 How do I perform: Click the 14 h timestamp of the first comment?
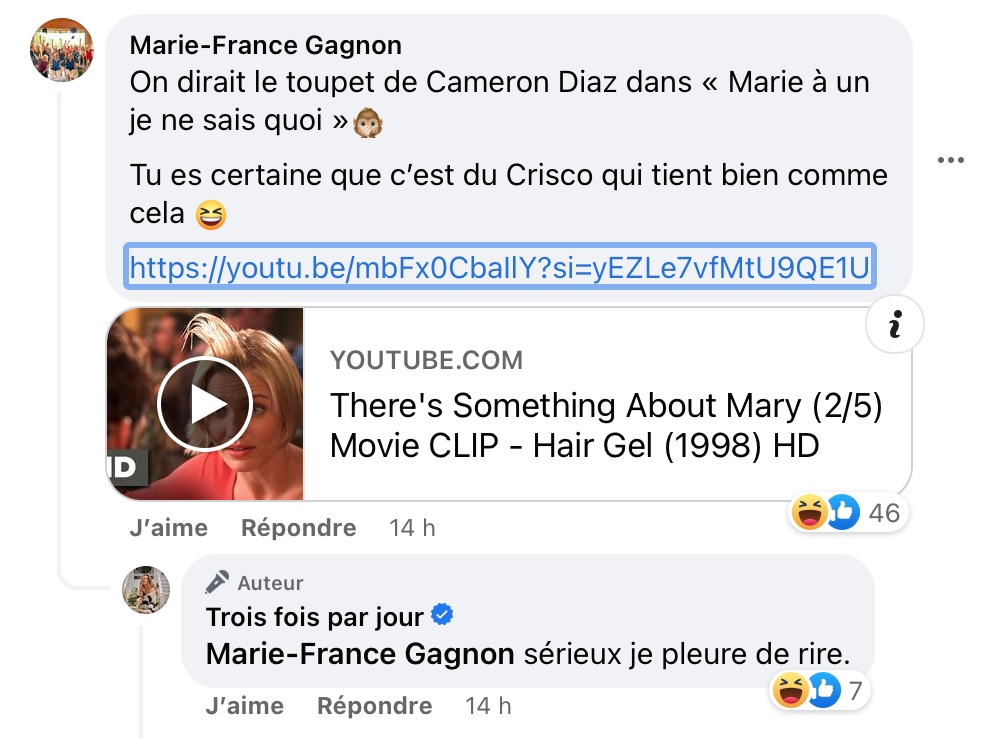point(412,527)
